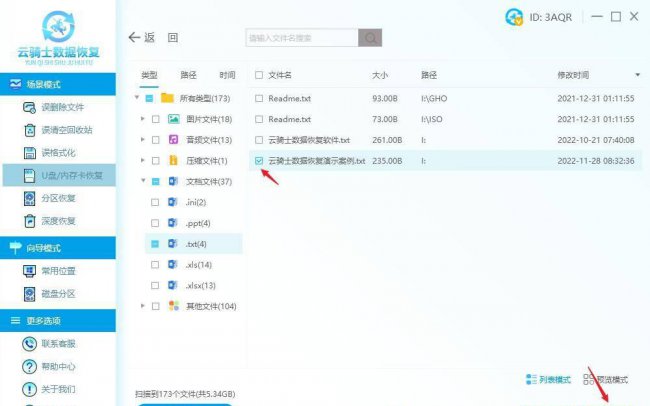Open the 修改时间 column sort dropdown arrow
650x406 pixels.
tap(638, 75)
